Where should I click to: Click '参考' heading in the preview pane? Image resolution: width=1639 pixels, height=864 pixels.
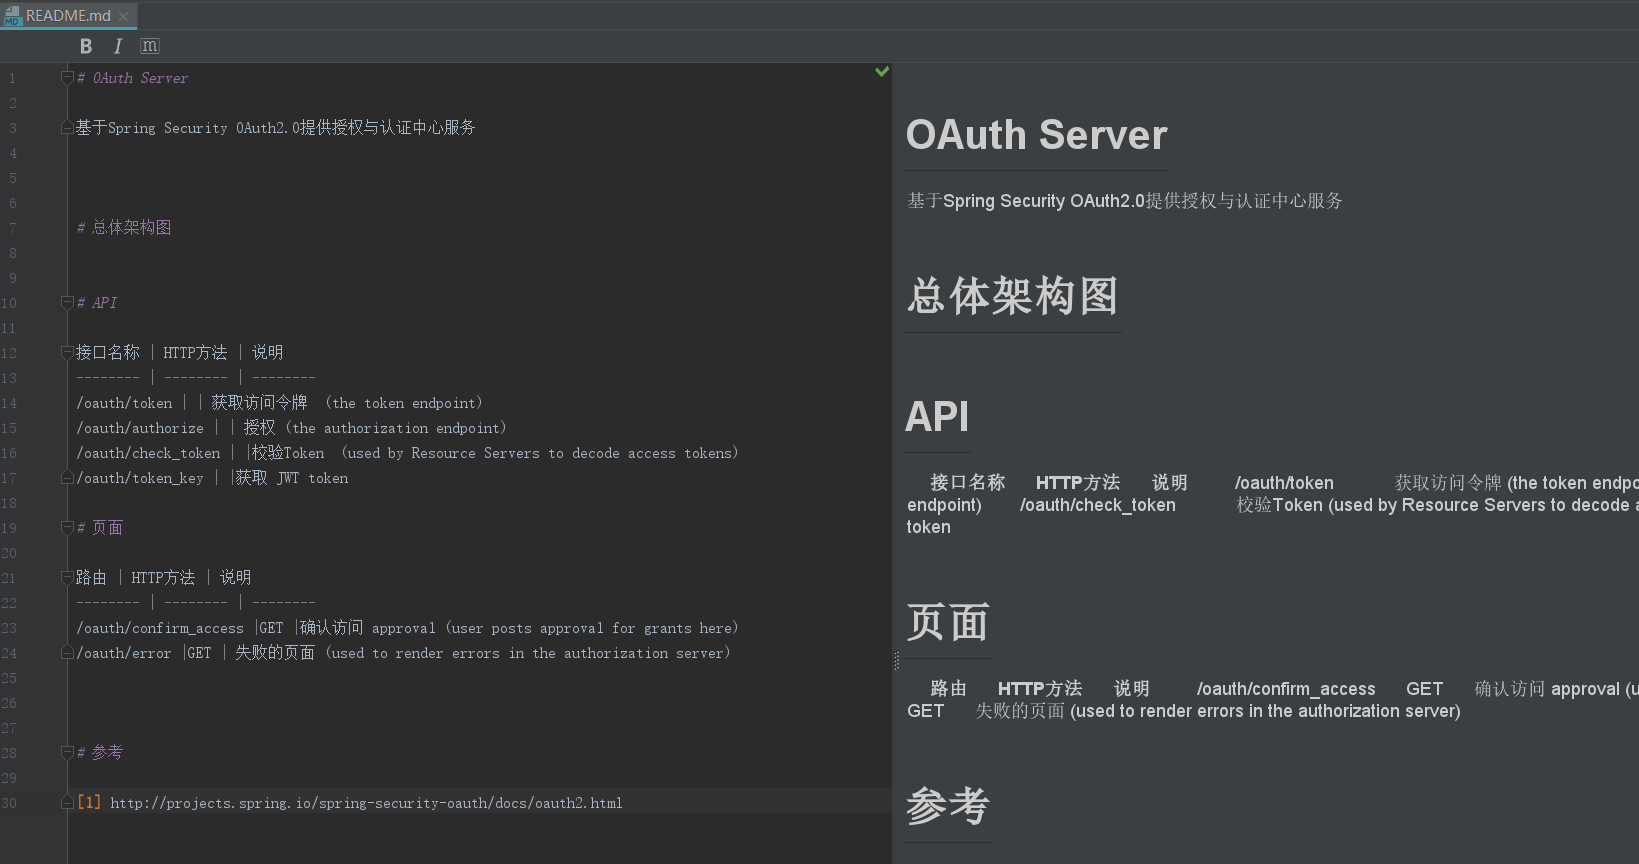(x=948, y=806)
